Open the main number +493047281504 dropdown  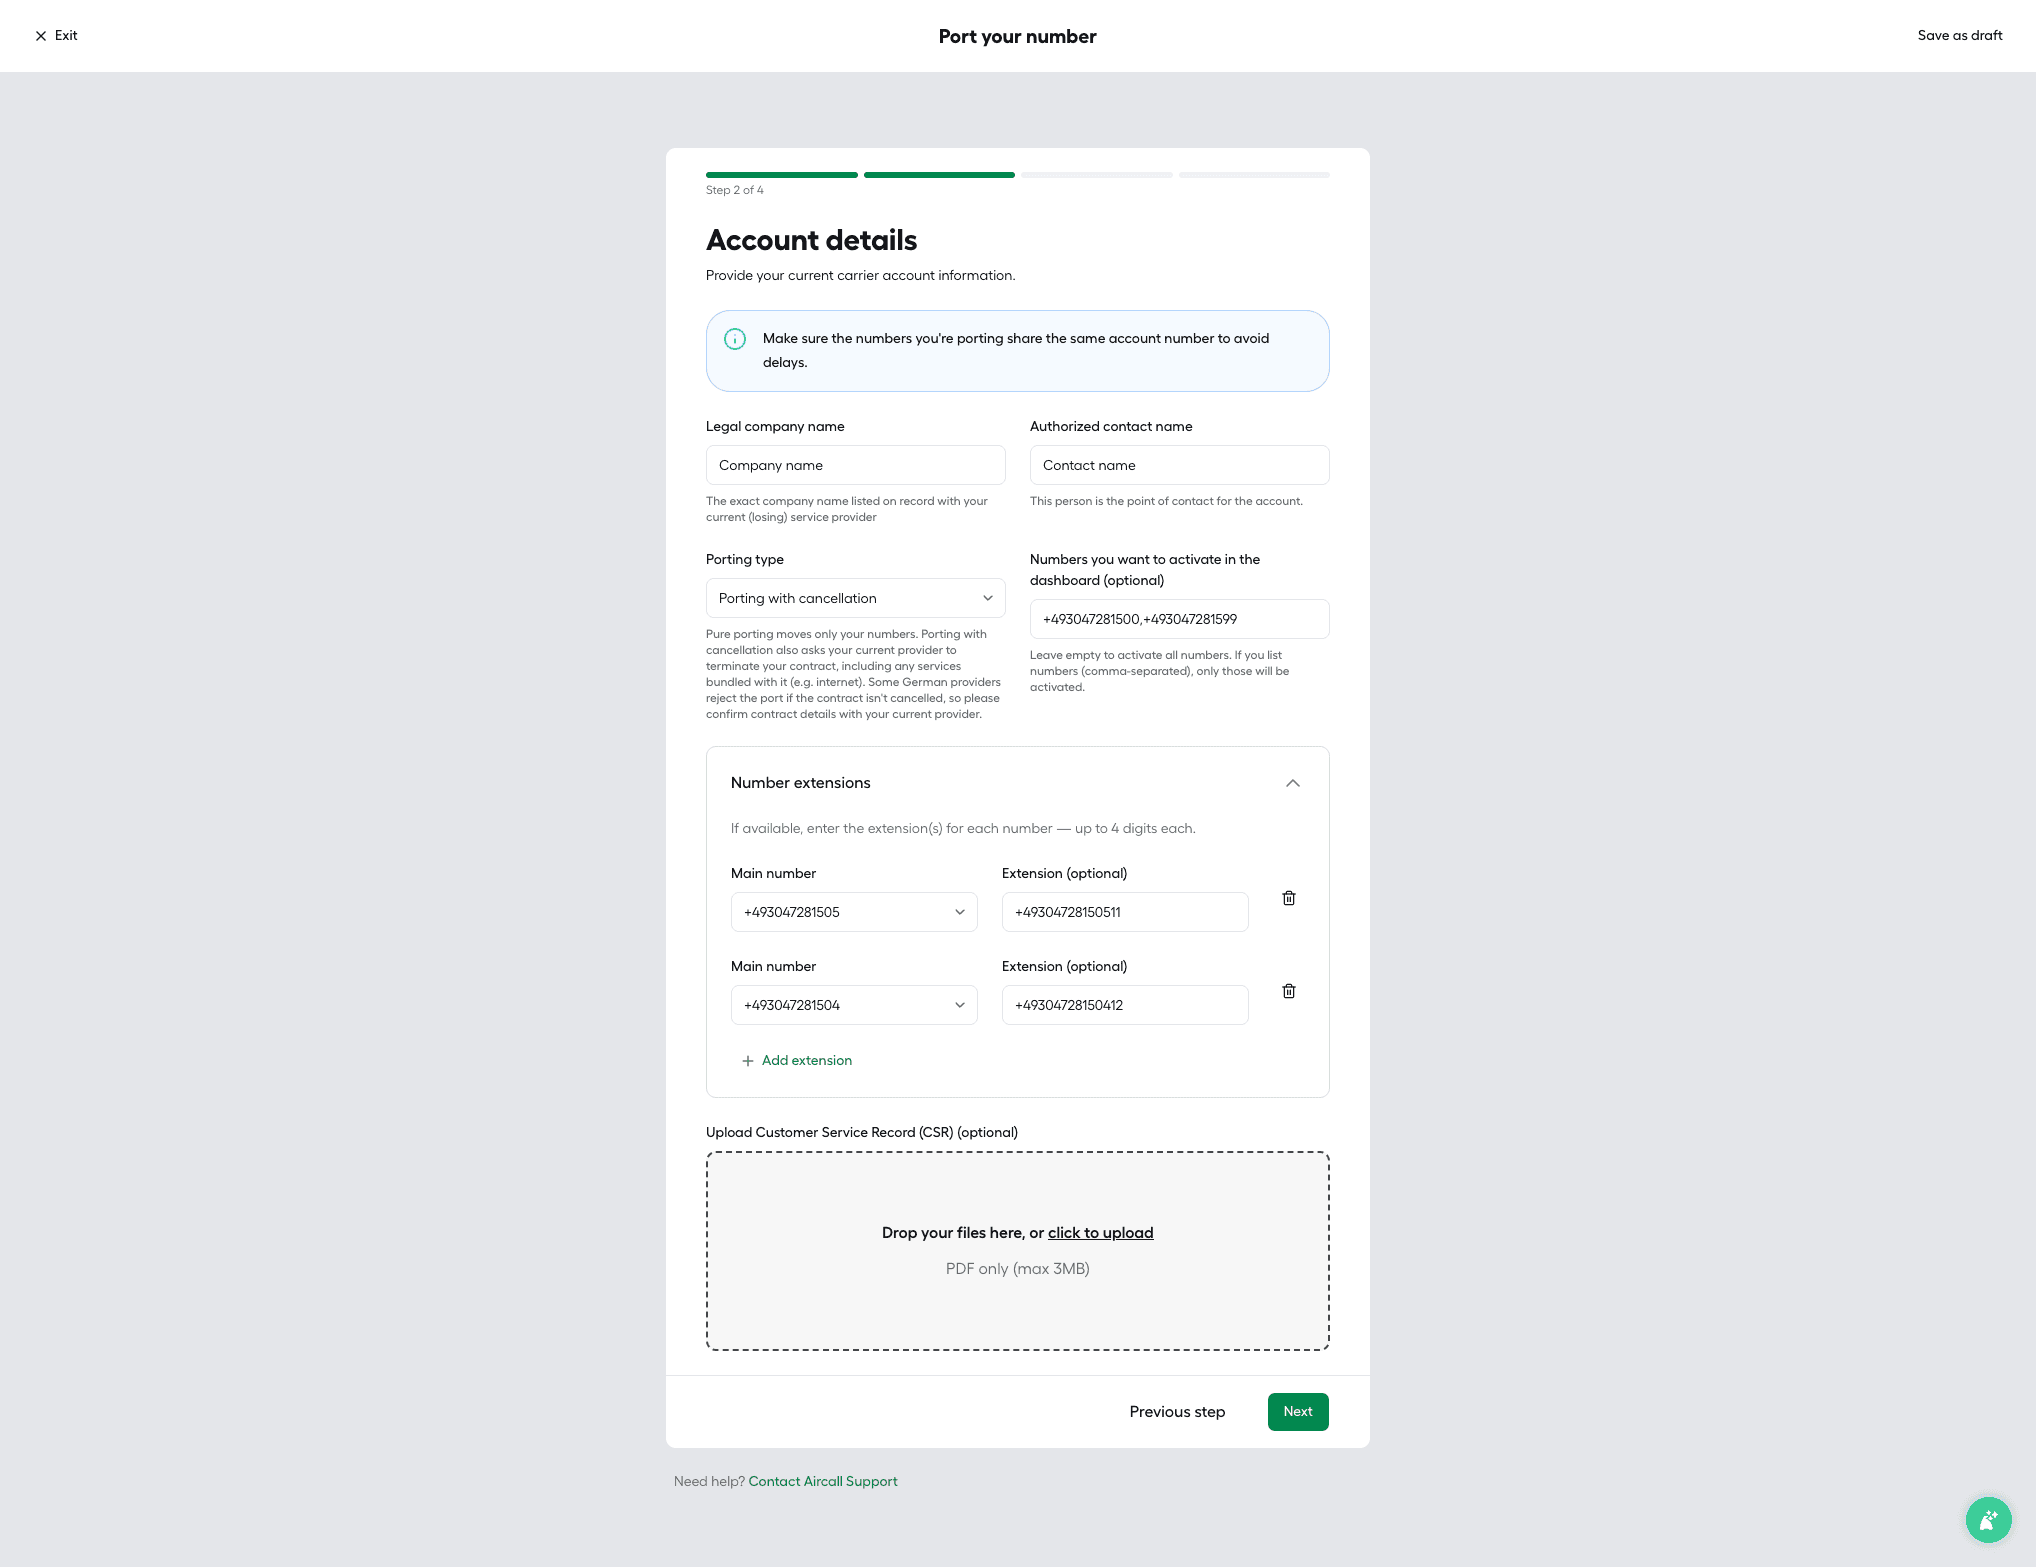pyautogui.click(x=854, y=1005)
